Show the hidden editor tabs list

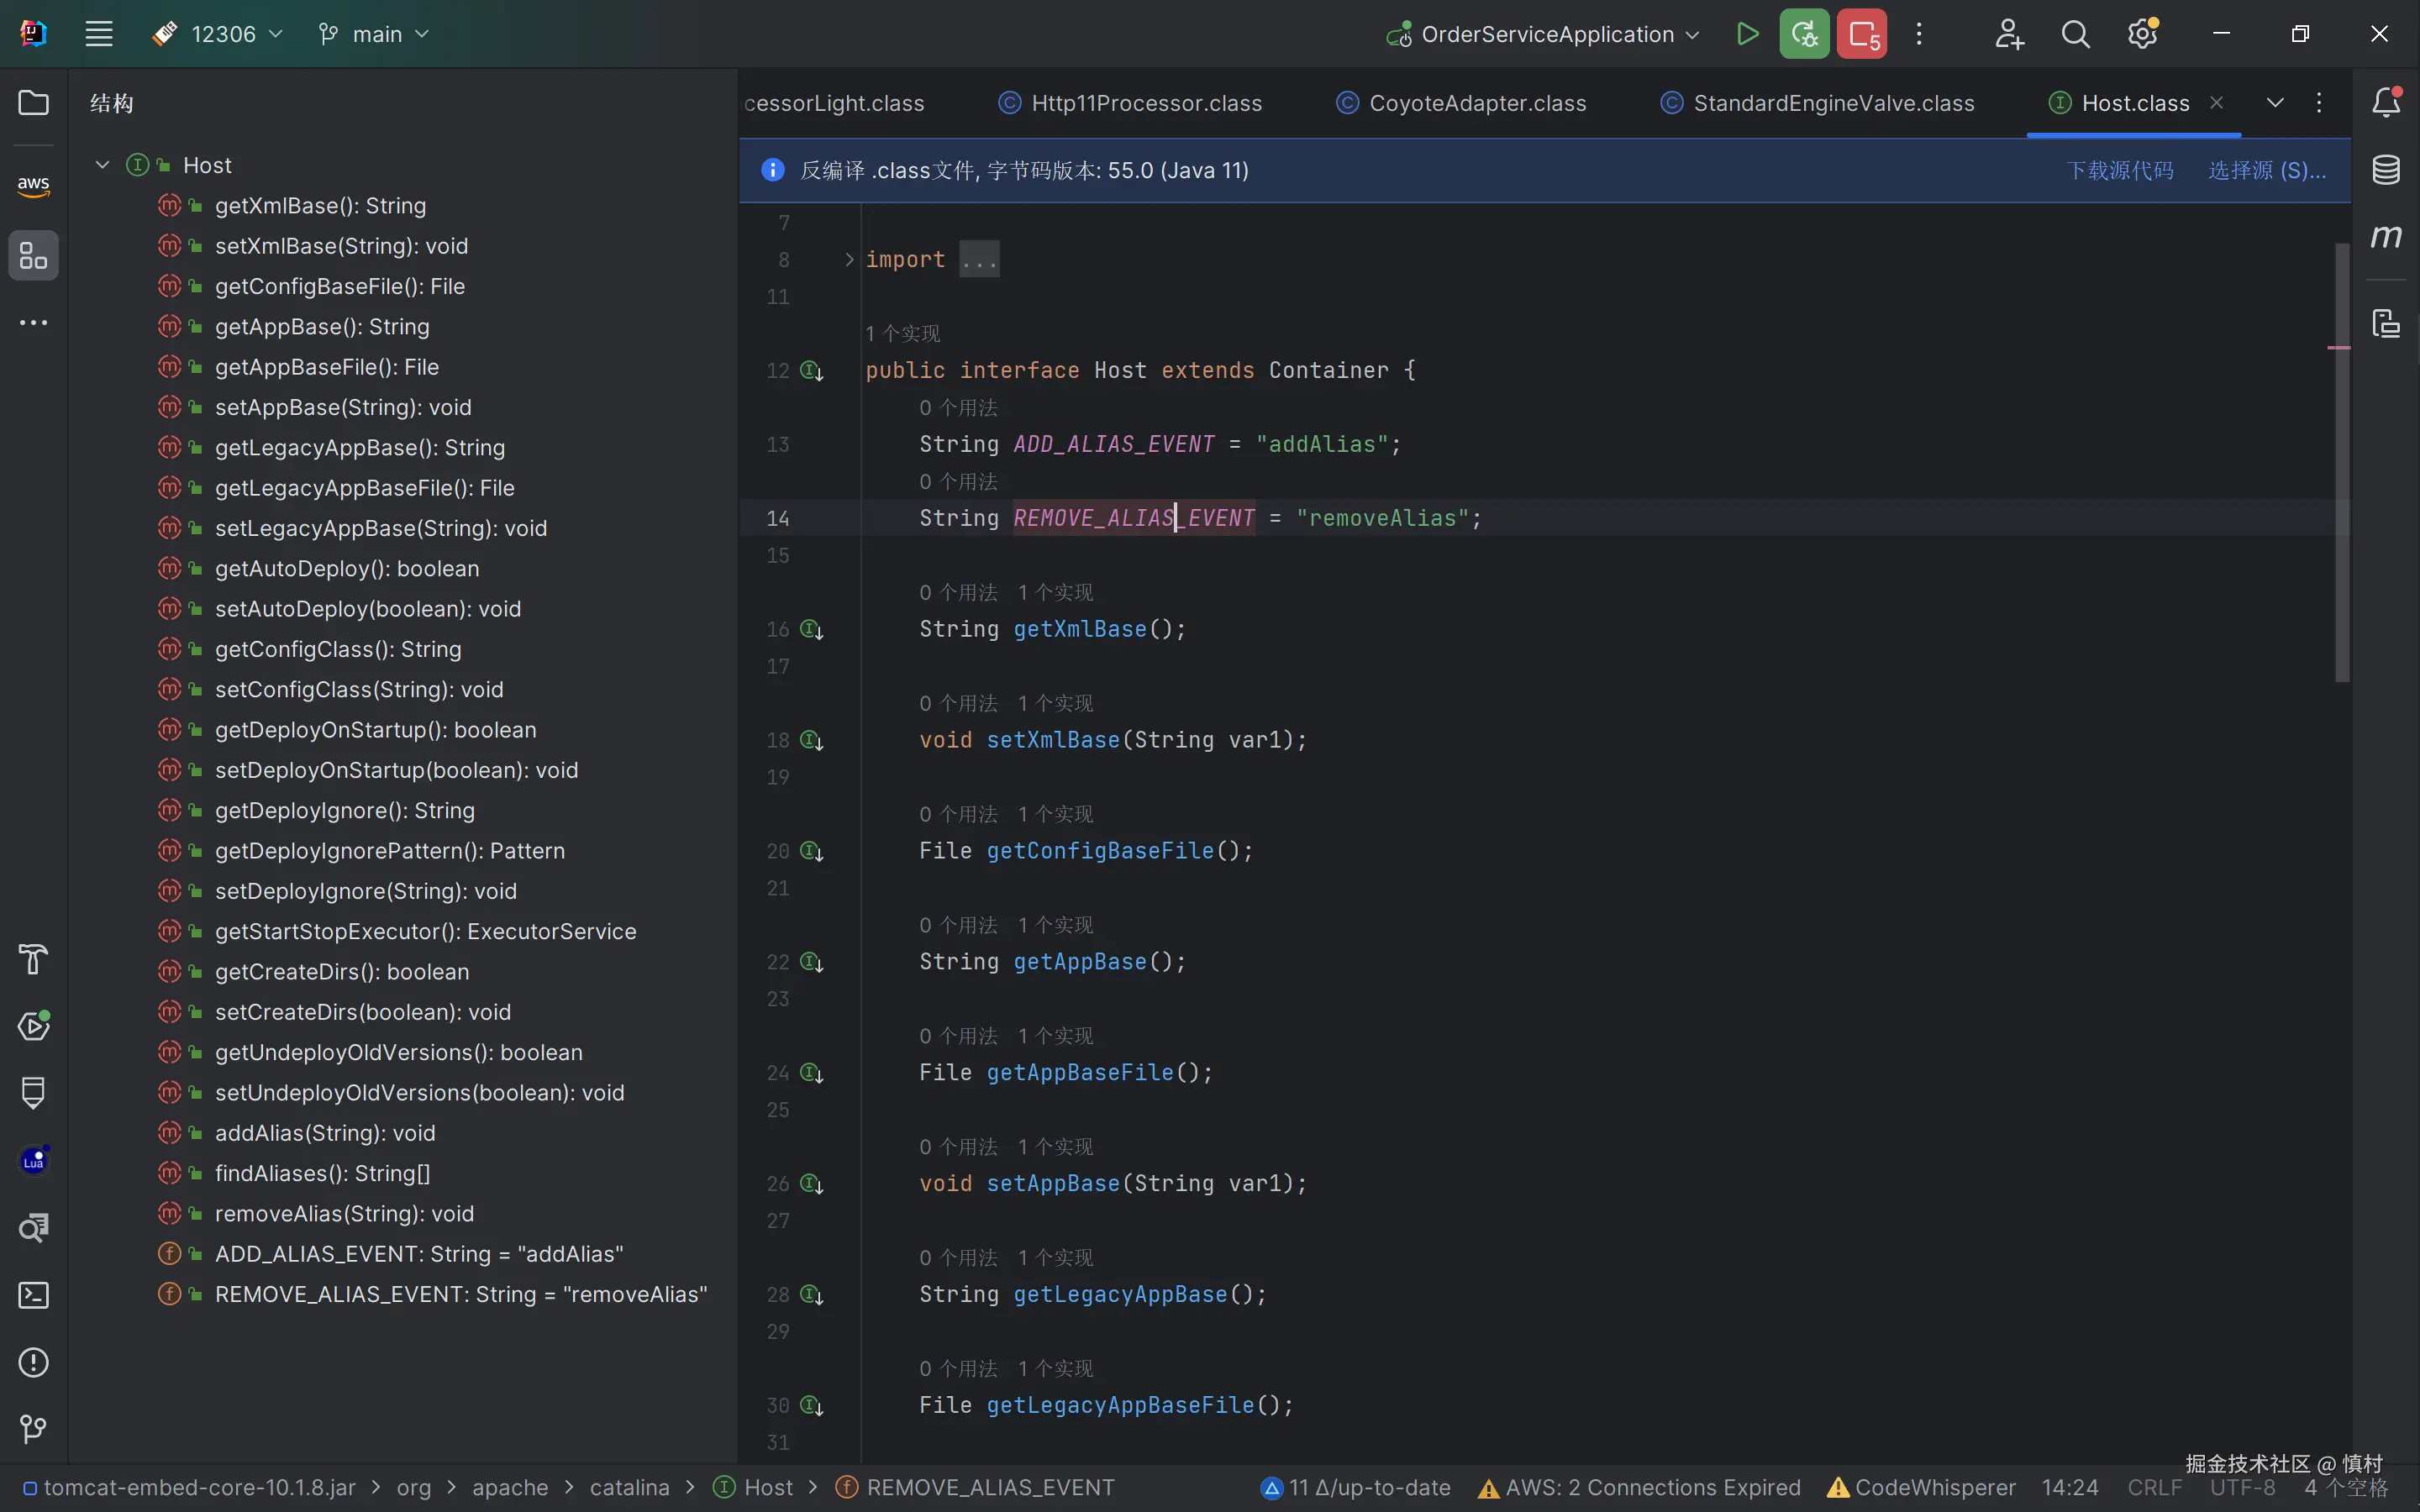[x=2275, y=103]
